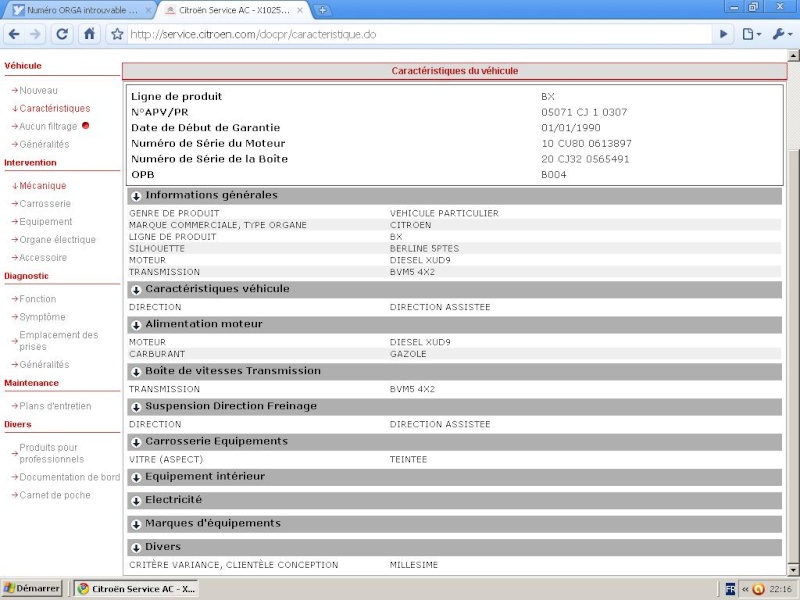Collapse Alimentation moteur section arrow

coord(136,325)
